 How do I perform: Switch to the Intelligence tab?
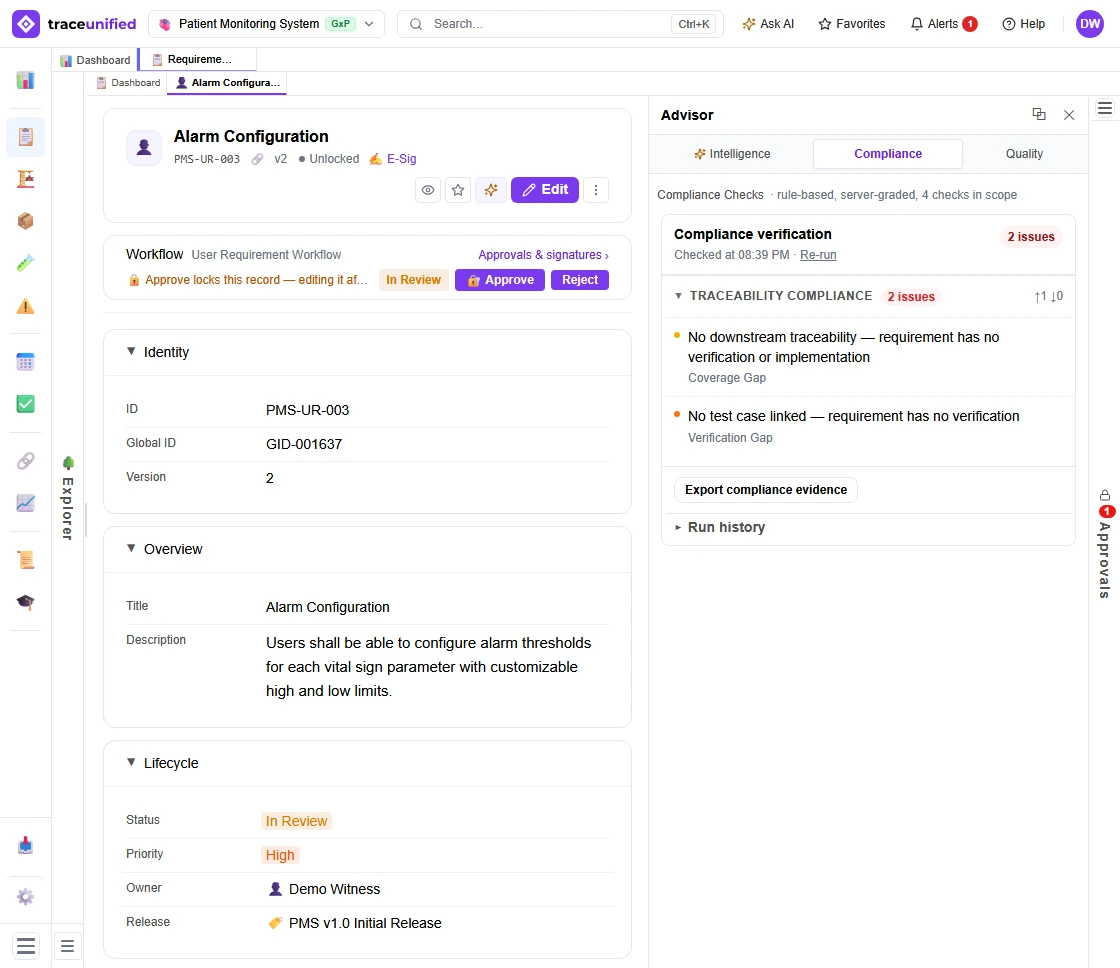732,154
